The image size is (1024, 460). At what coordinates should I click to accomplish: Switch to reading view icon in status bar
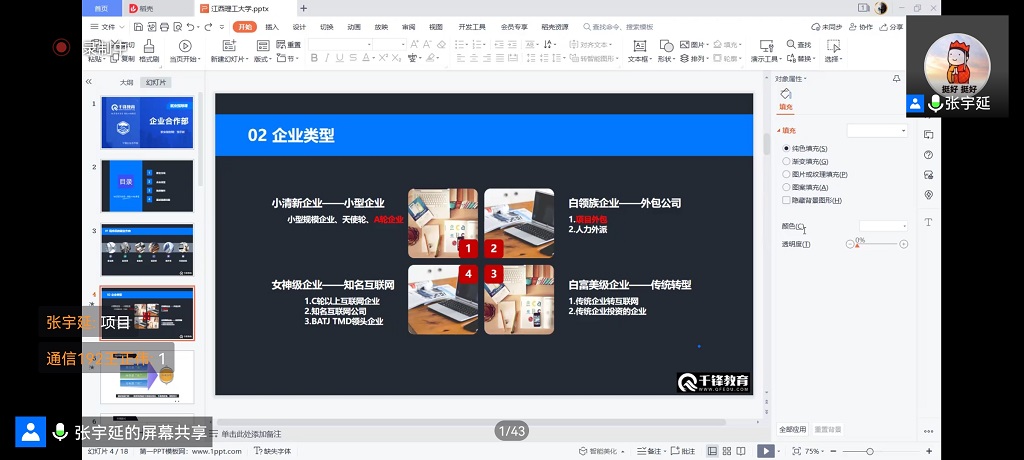pyautogui.click(x=741, y=451)
